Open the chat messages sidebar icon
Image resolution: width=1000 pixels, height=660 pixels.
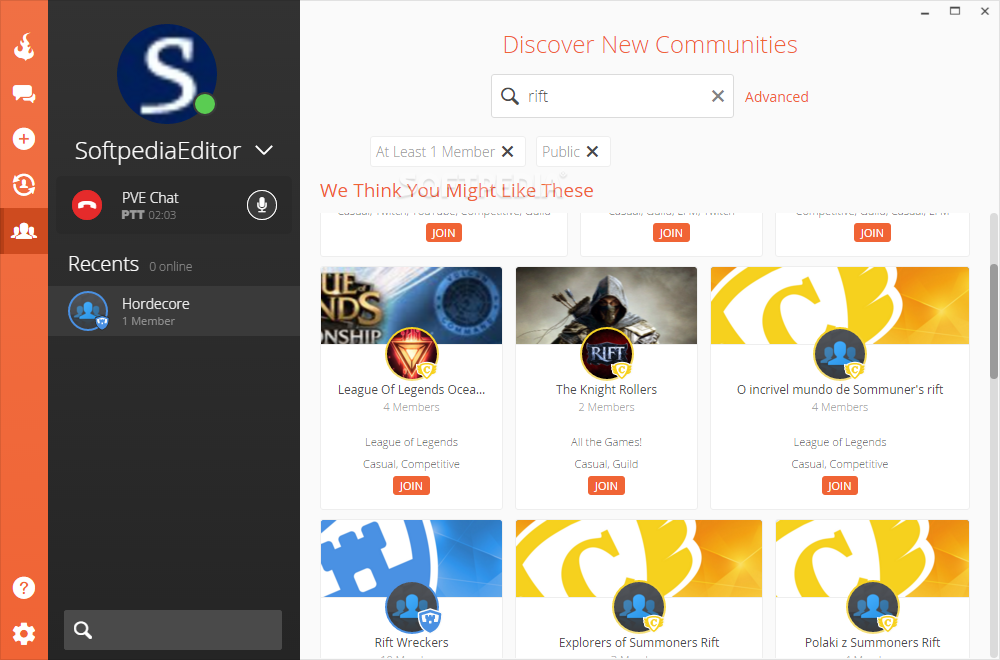click(x=24, y=94)
